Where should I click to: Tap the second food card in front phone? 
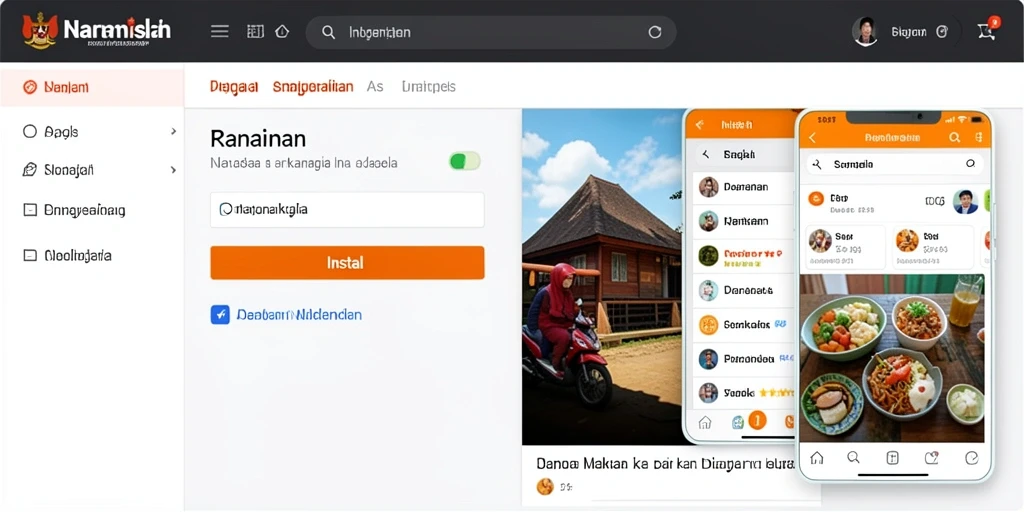pyautogui.click(x=934, y=248)
